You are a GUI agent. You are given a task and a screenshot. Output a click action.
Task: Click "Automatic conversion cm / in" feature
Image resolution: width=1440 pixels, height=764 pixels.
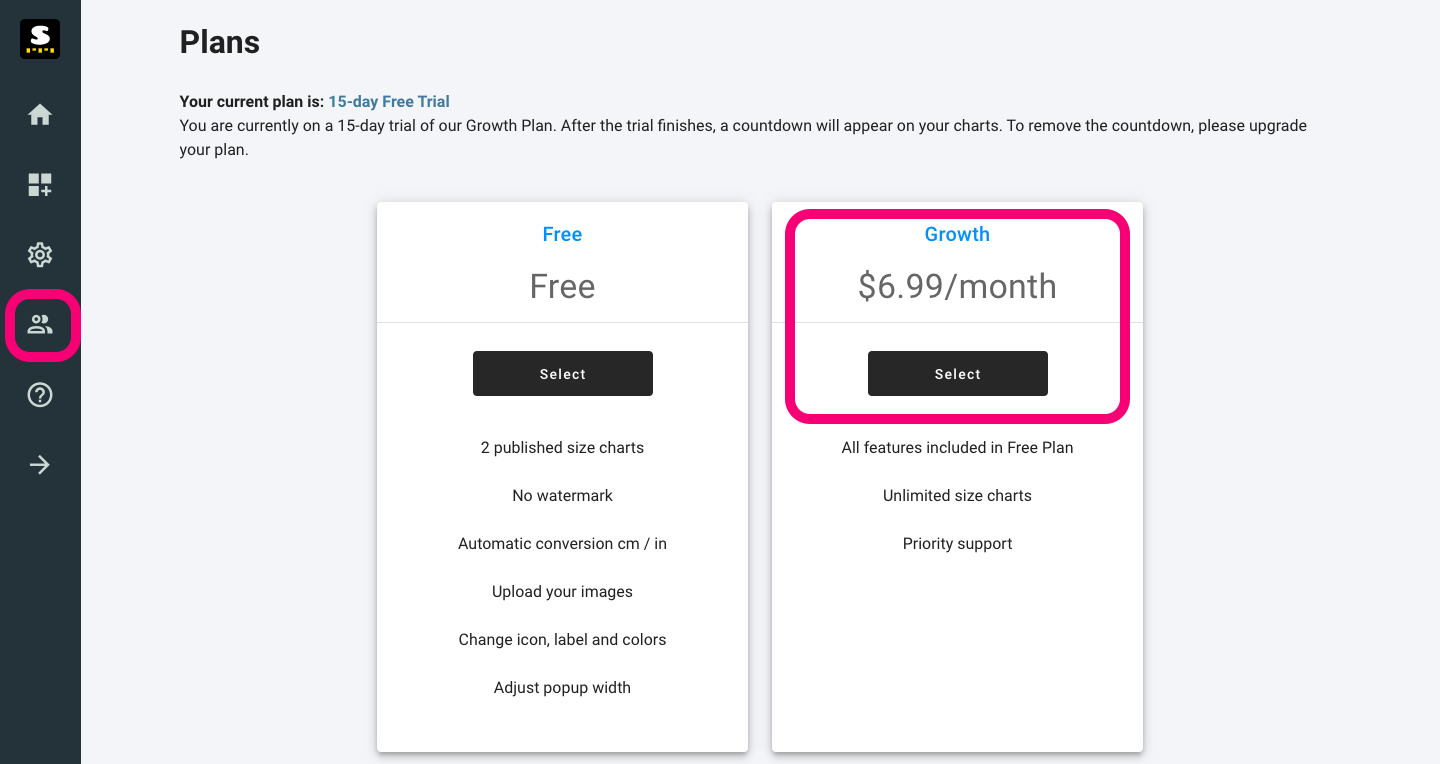pos(562,544)
